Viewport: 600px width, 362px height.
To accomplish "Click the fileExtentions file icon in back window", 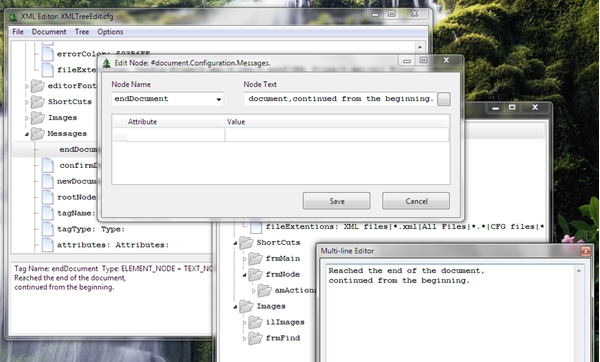I will pos(256,227).
